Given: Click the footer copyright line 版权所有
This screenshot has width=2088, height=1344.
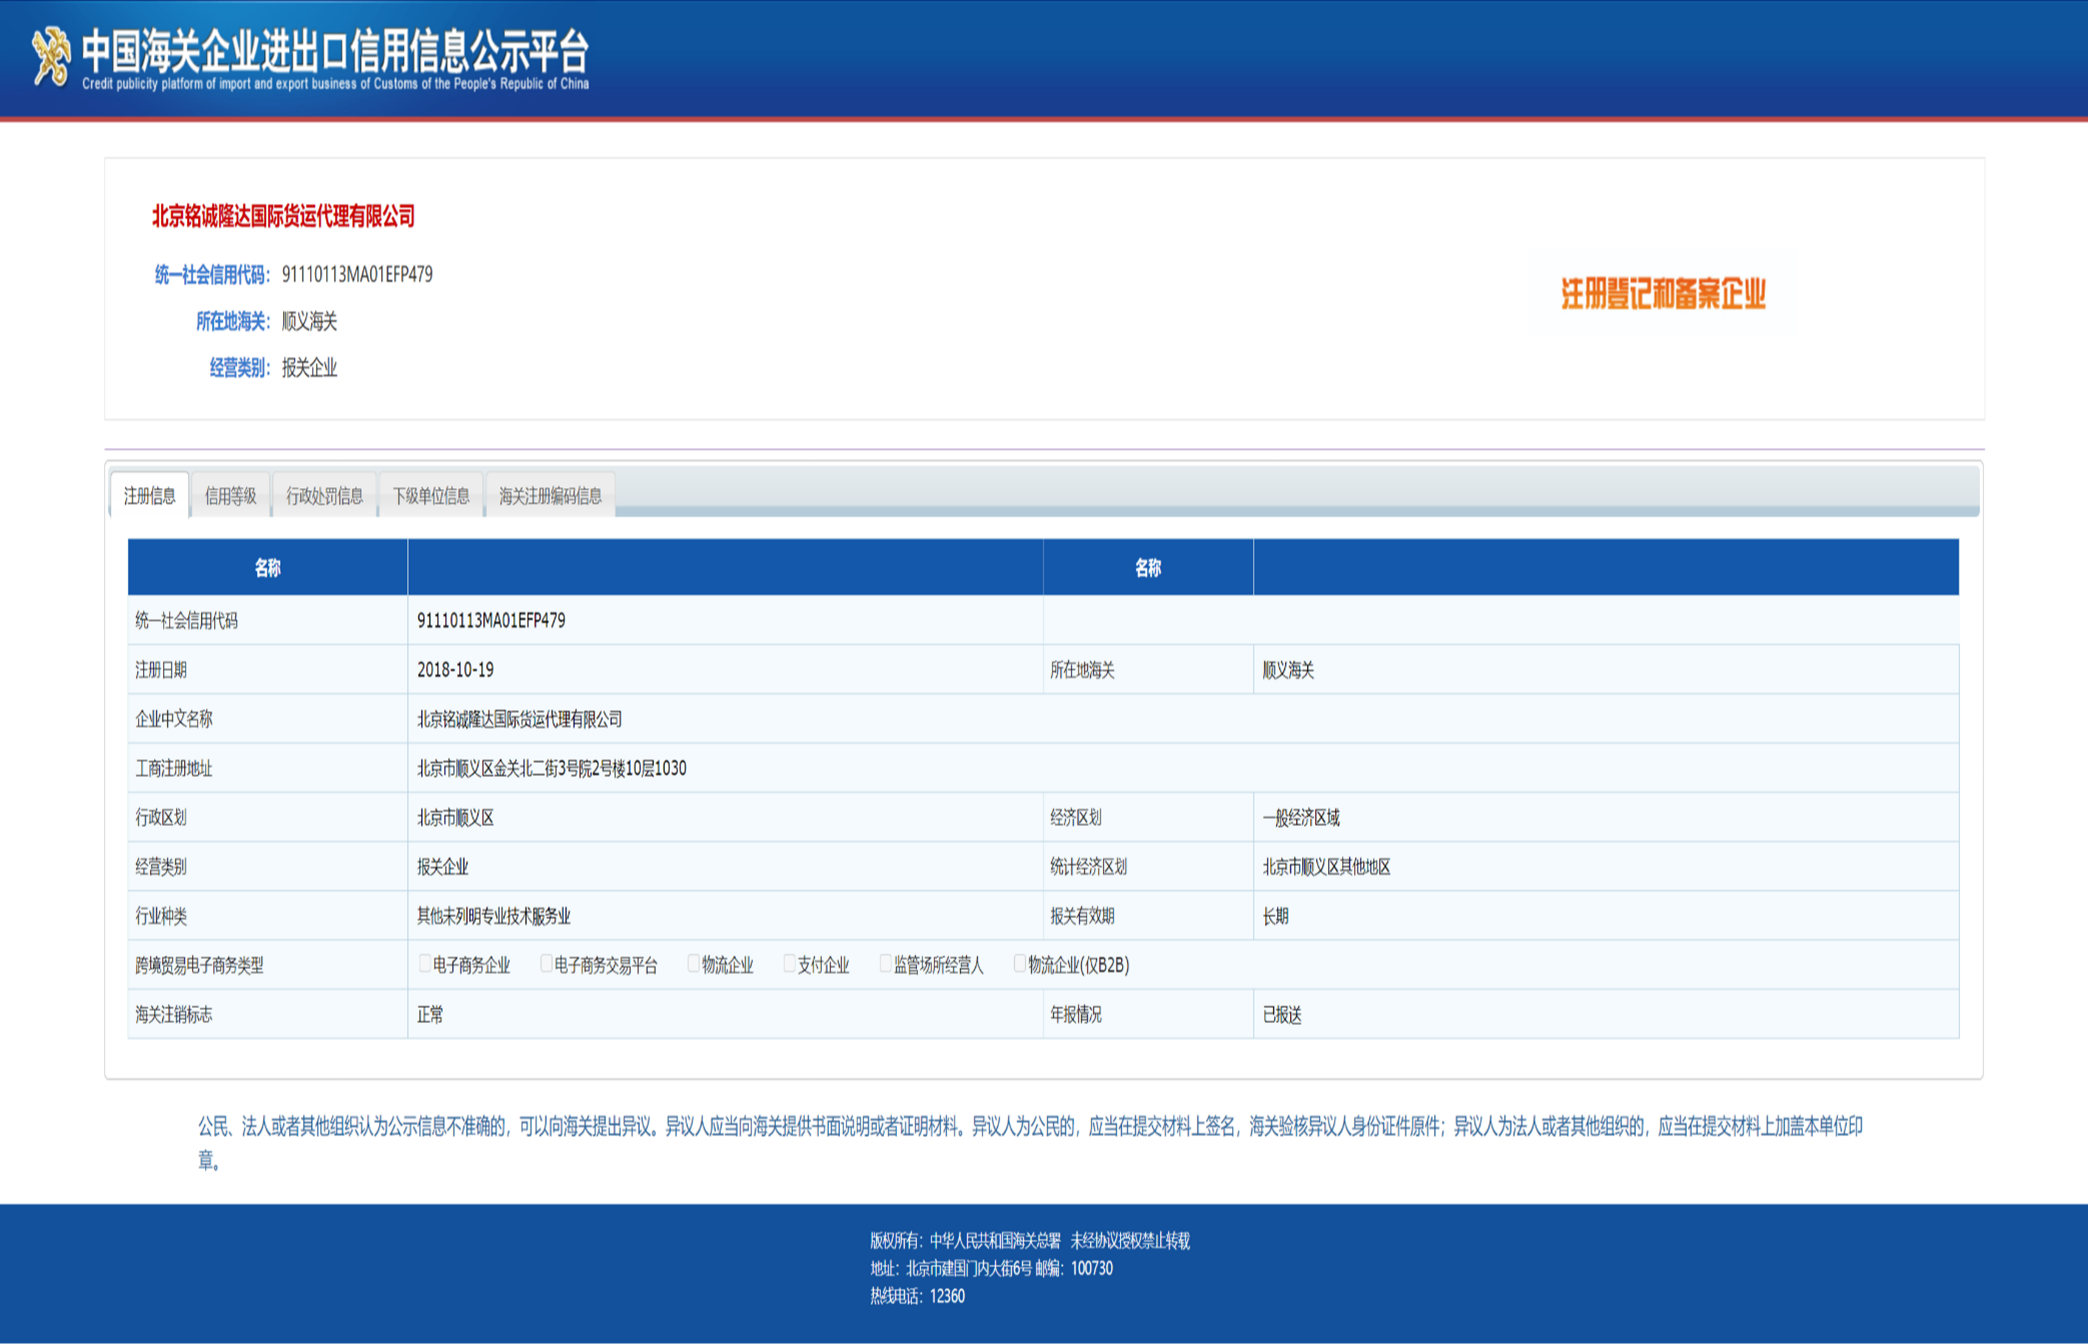Looking at the screenshot, I should [x=1029, y=1240].
